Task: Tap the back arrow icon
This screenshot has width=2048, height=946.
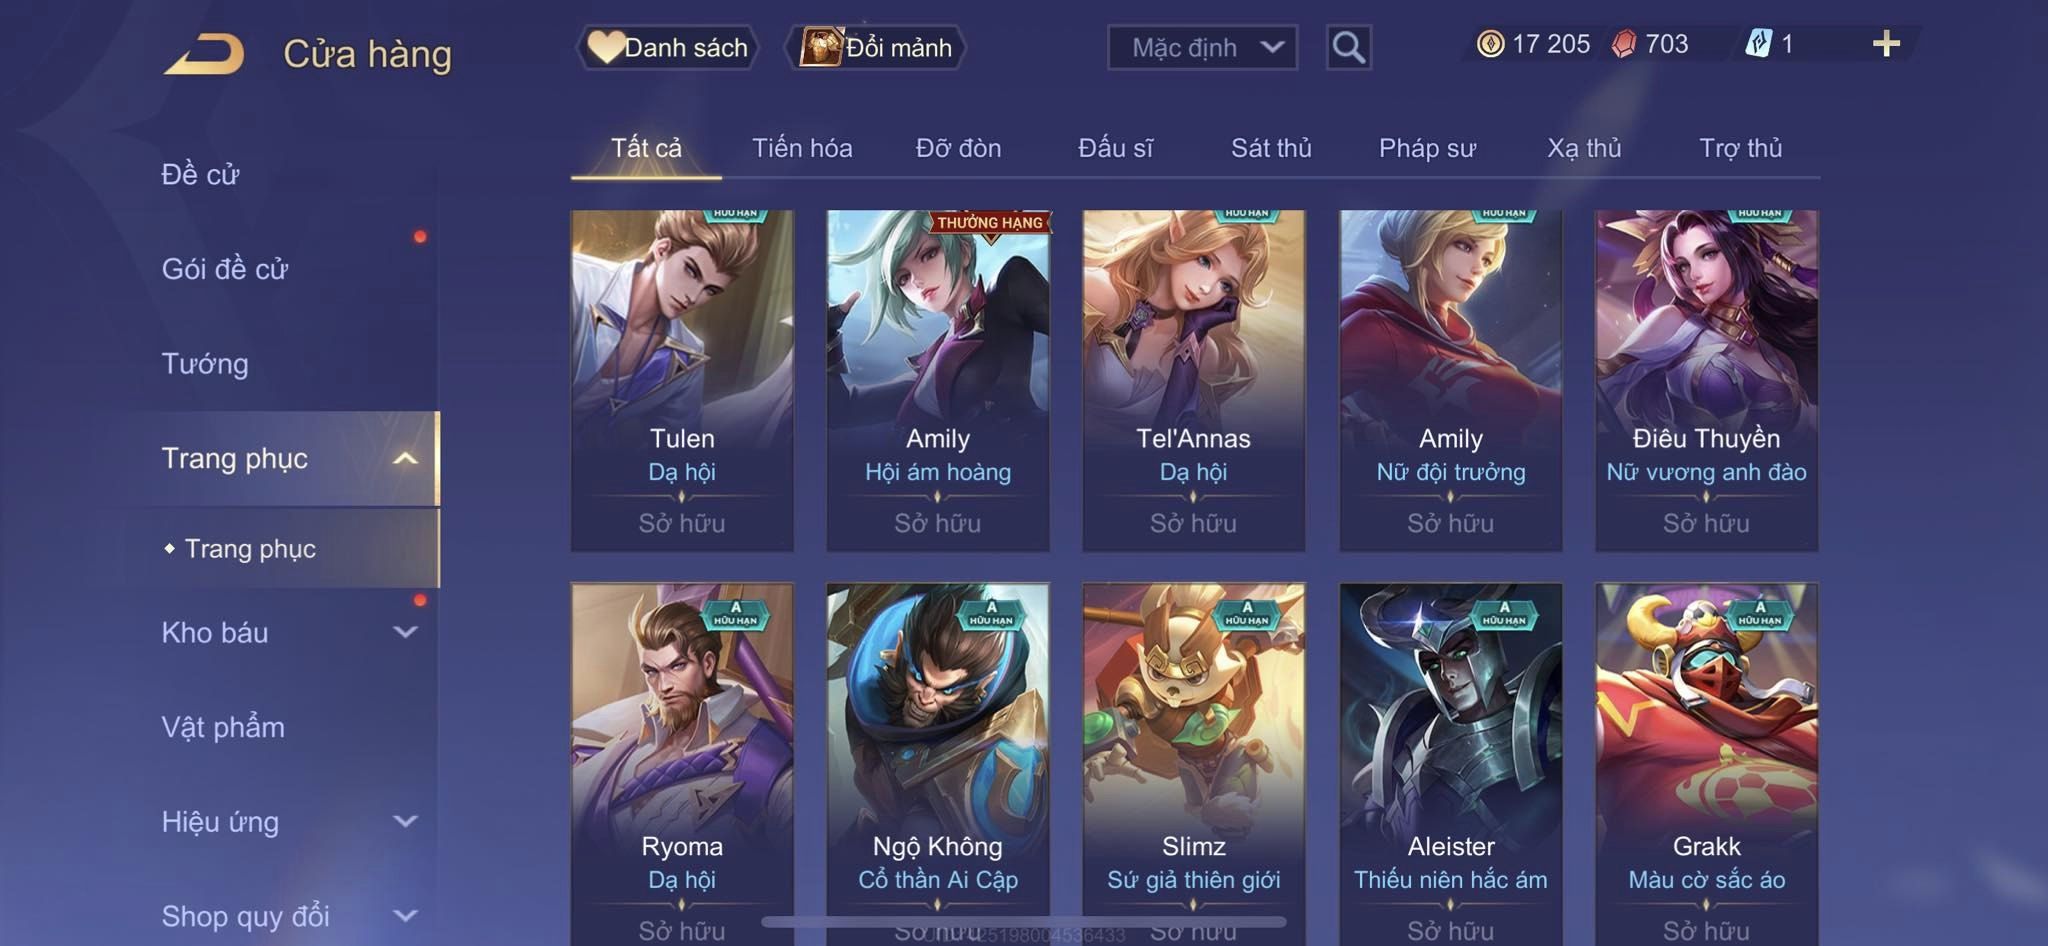Action: click(205, 53)
